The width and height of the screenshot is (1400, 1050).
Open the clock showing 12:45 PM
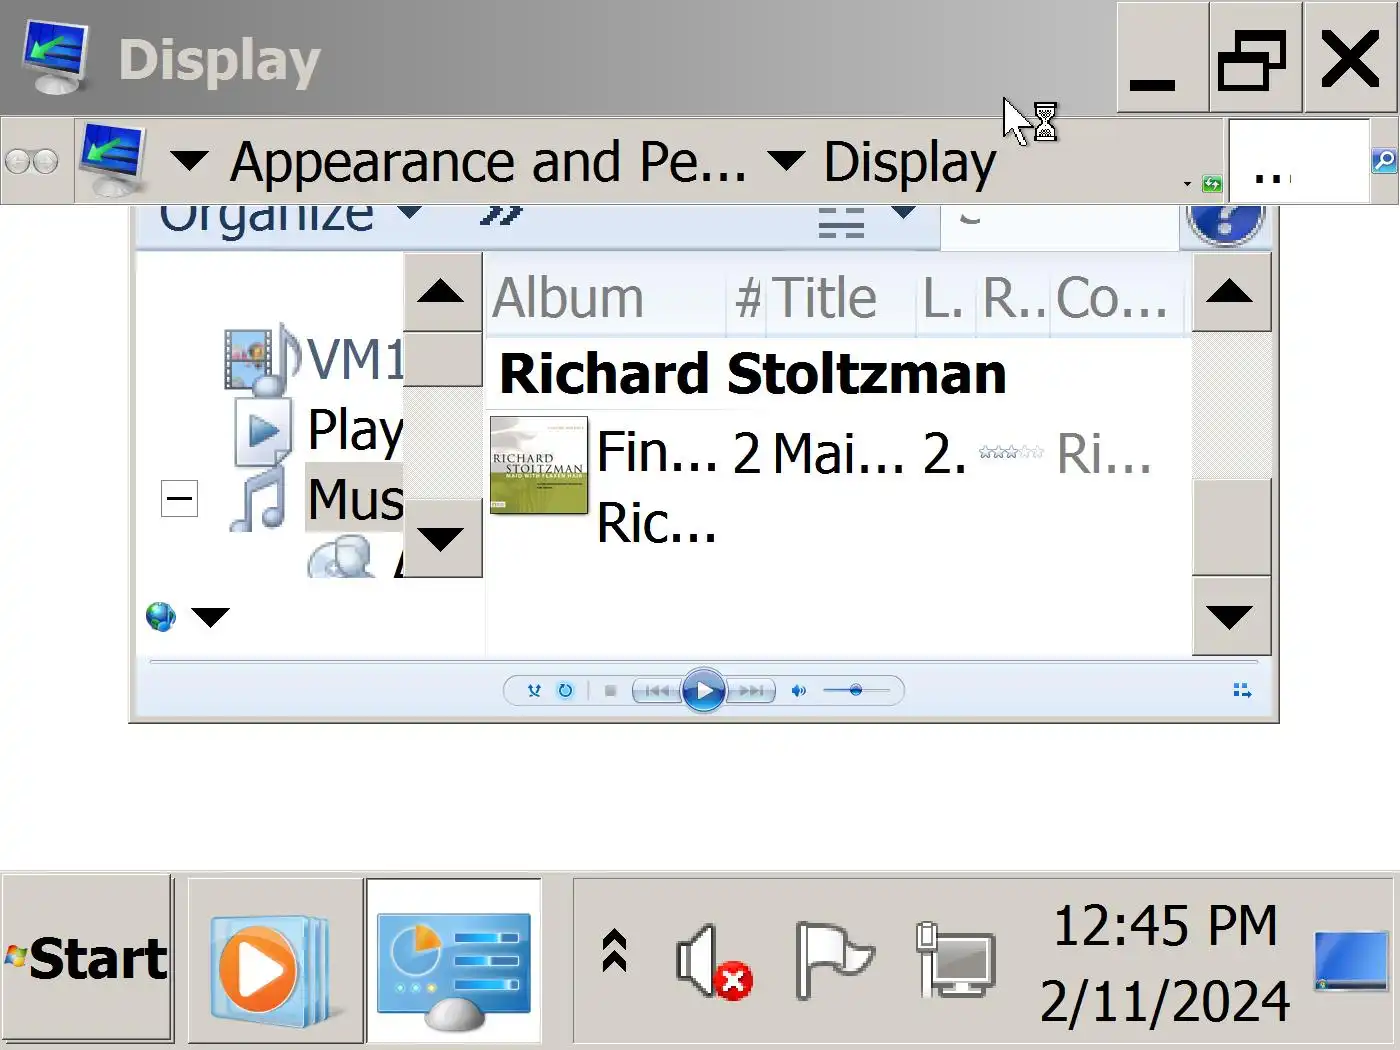click(x=1165, y=963)
